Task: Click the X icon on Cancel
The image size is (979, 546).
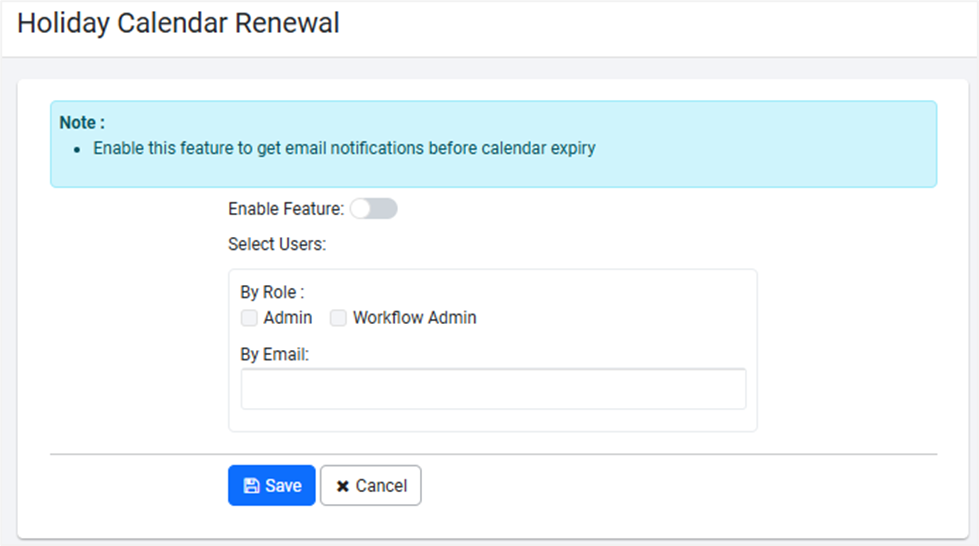Action: [x=343, y=486]
